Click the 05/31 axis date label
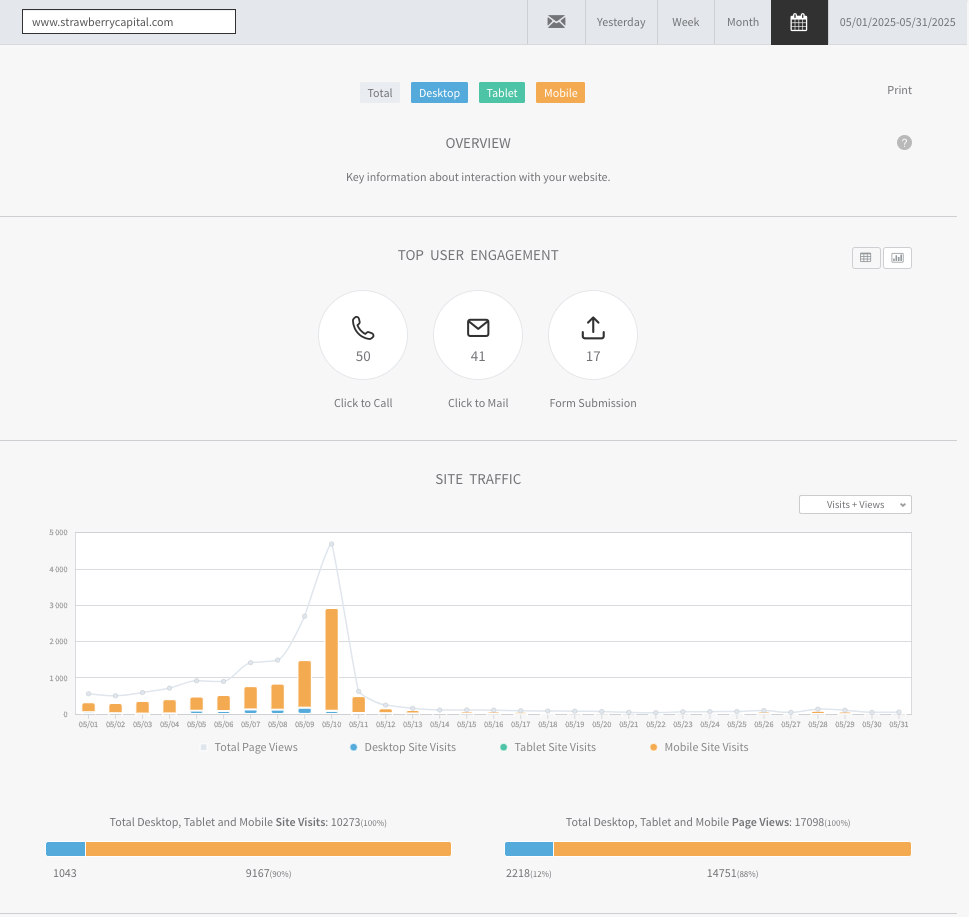969x917 pixels. (x=899, y=724)
